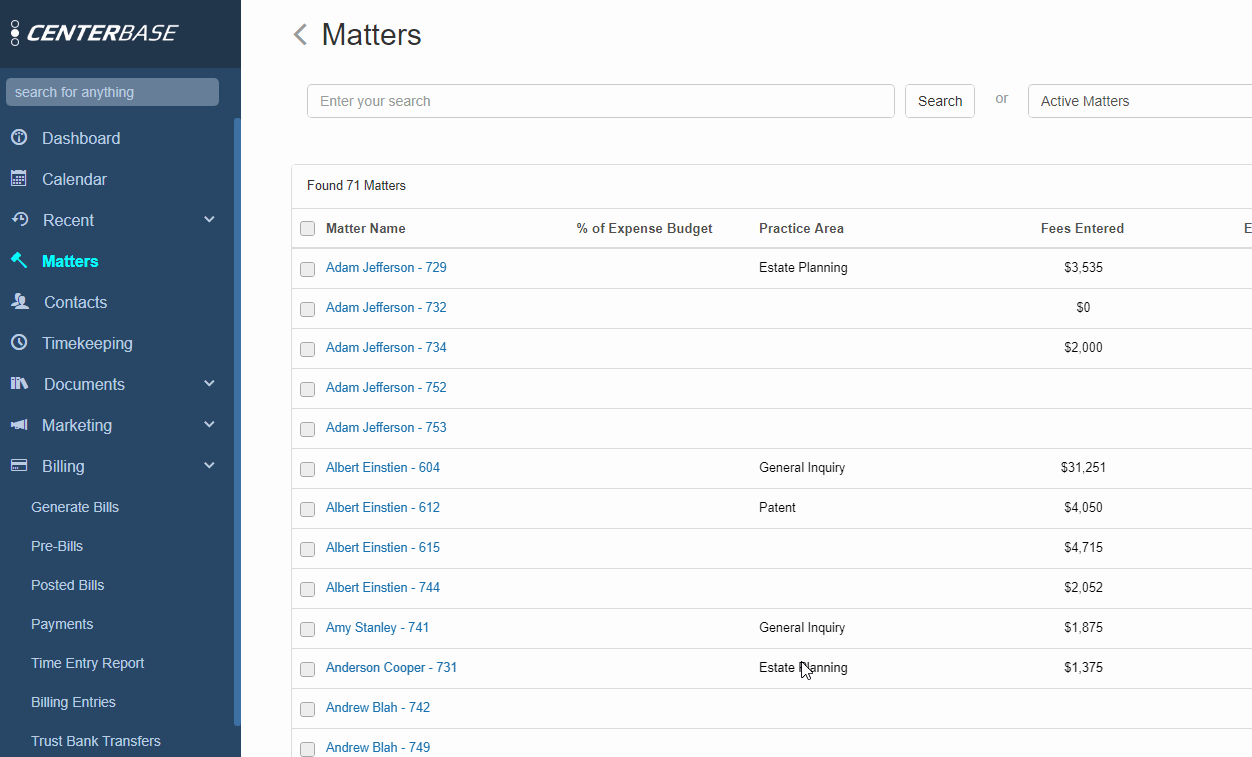Open Time Entry Report under Billing

(88, 663)
